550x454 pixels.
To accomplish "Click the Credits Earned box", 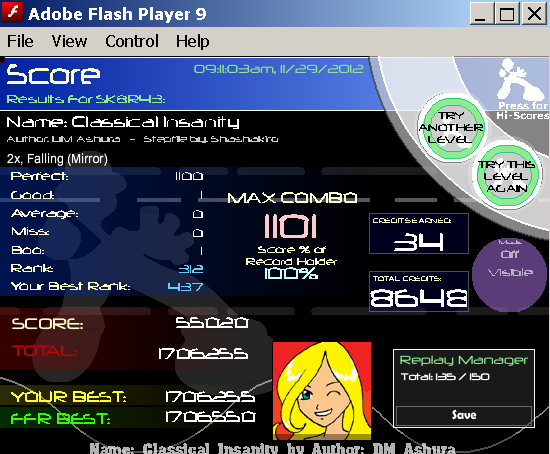I will [419, 233].
